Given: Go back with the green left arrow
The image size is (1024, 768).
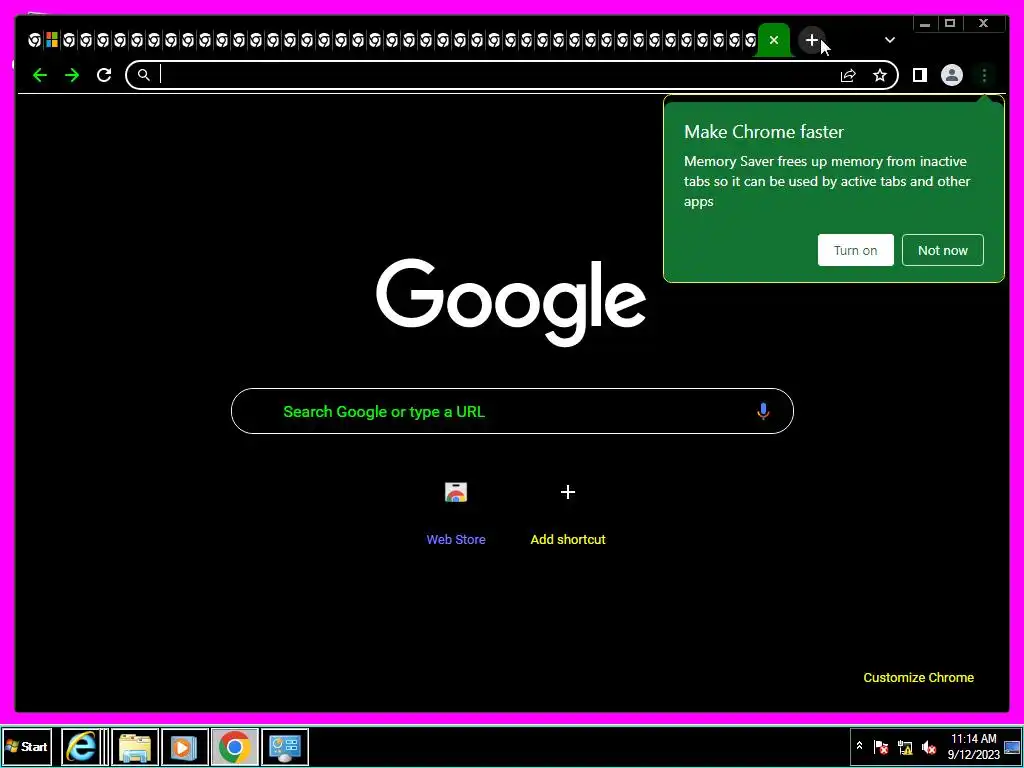Looking at the screenshot, I should pos(40,75).
